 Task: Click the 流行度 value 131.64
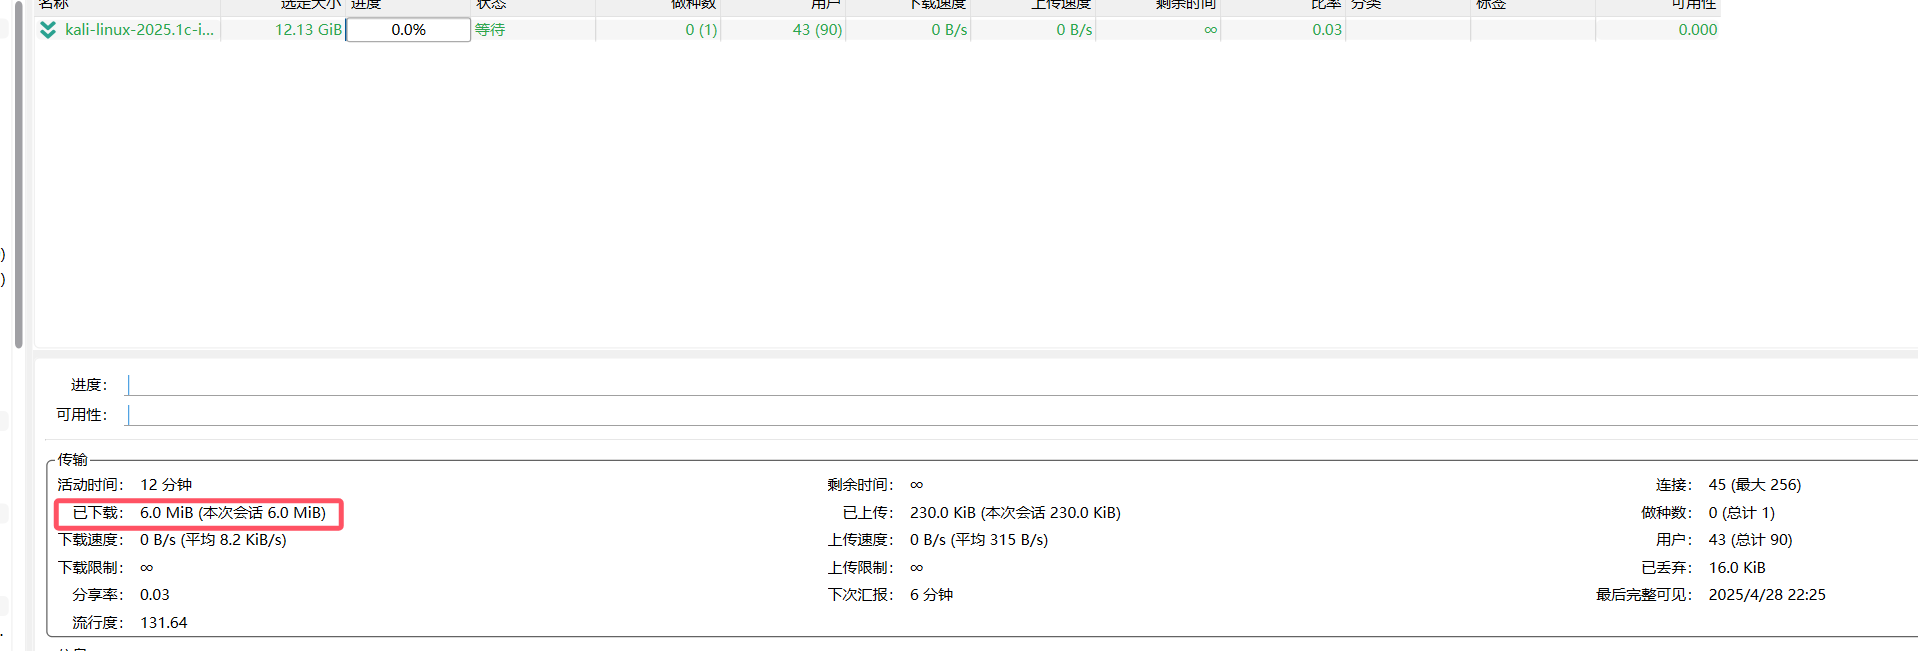pos(164,623)
